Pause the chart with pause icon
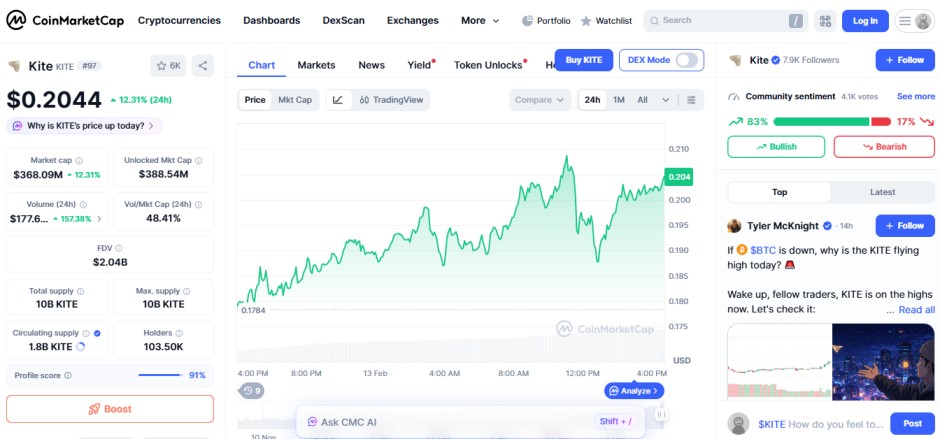 coord(660,414)
